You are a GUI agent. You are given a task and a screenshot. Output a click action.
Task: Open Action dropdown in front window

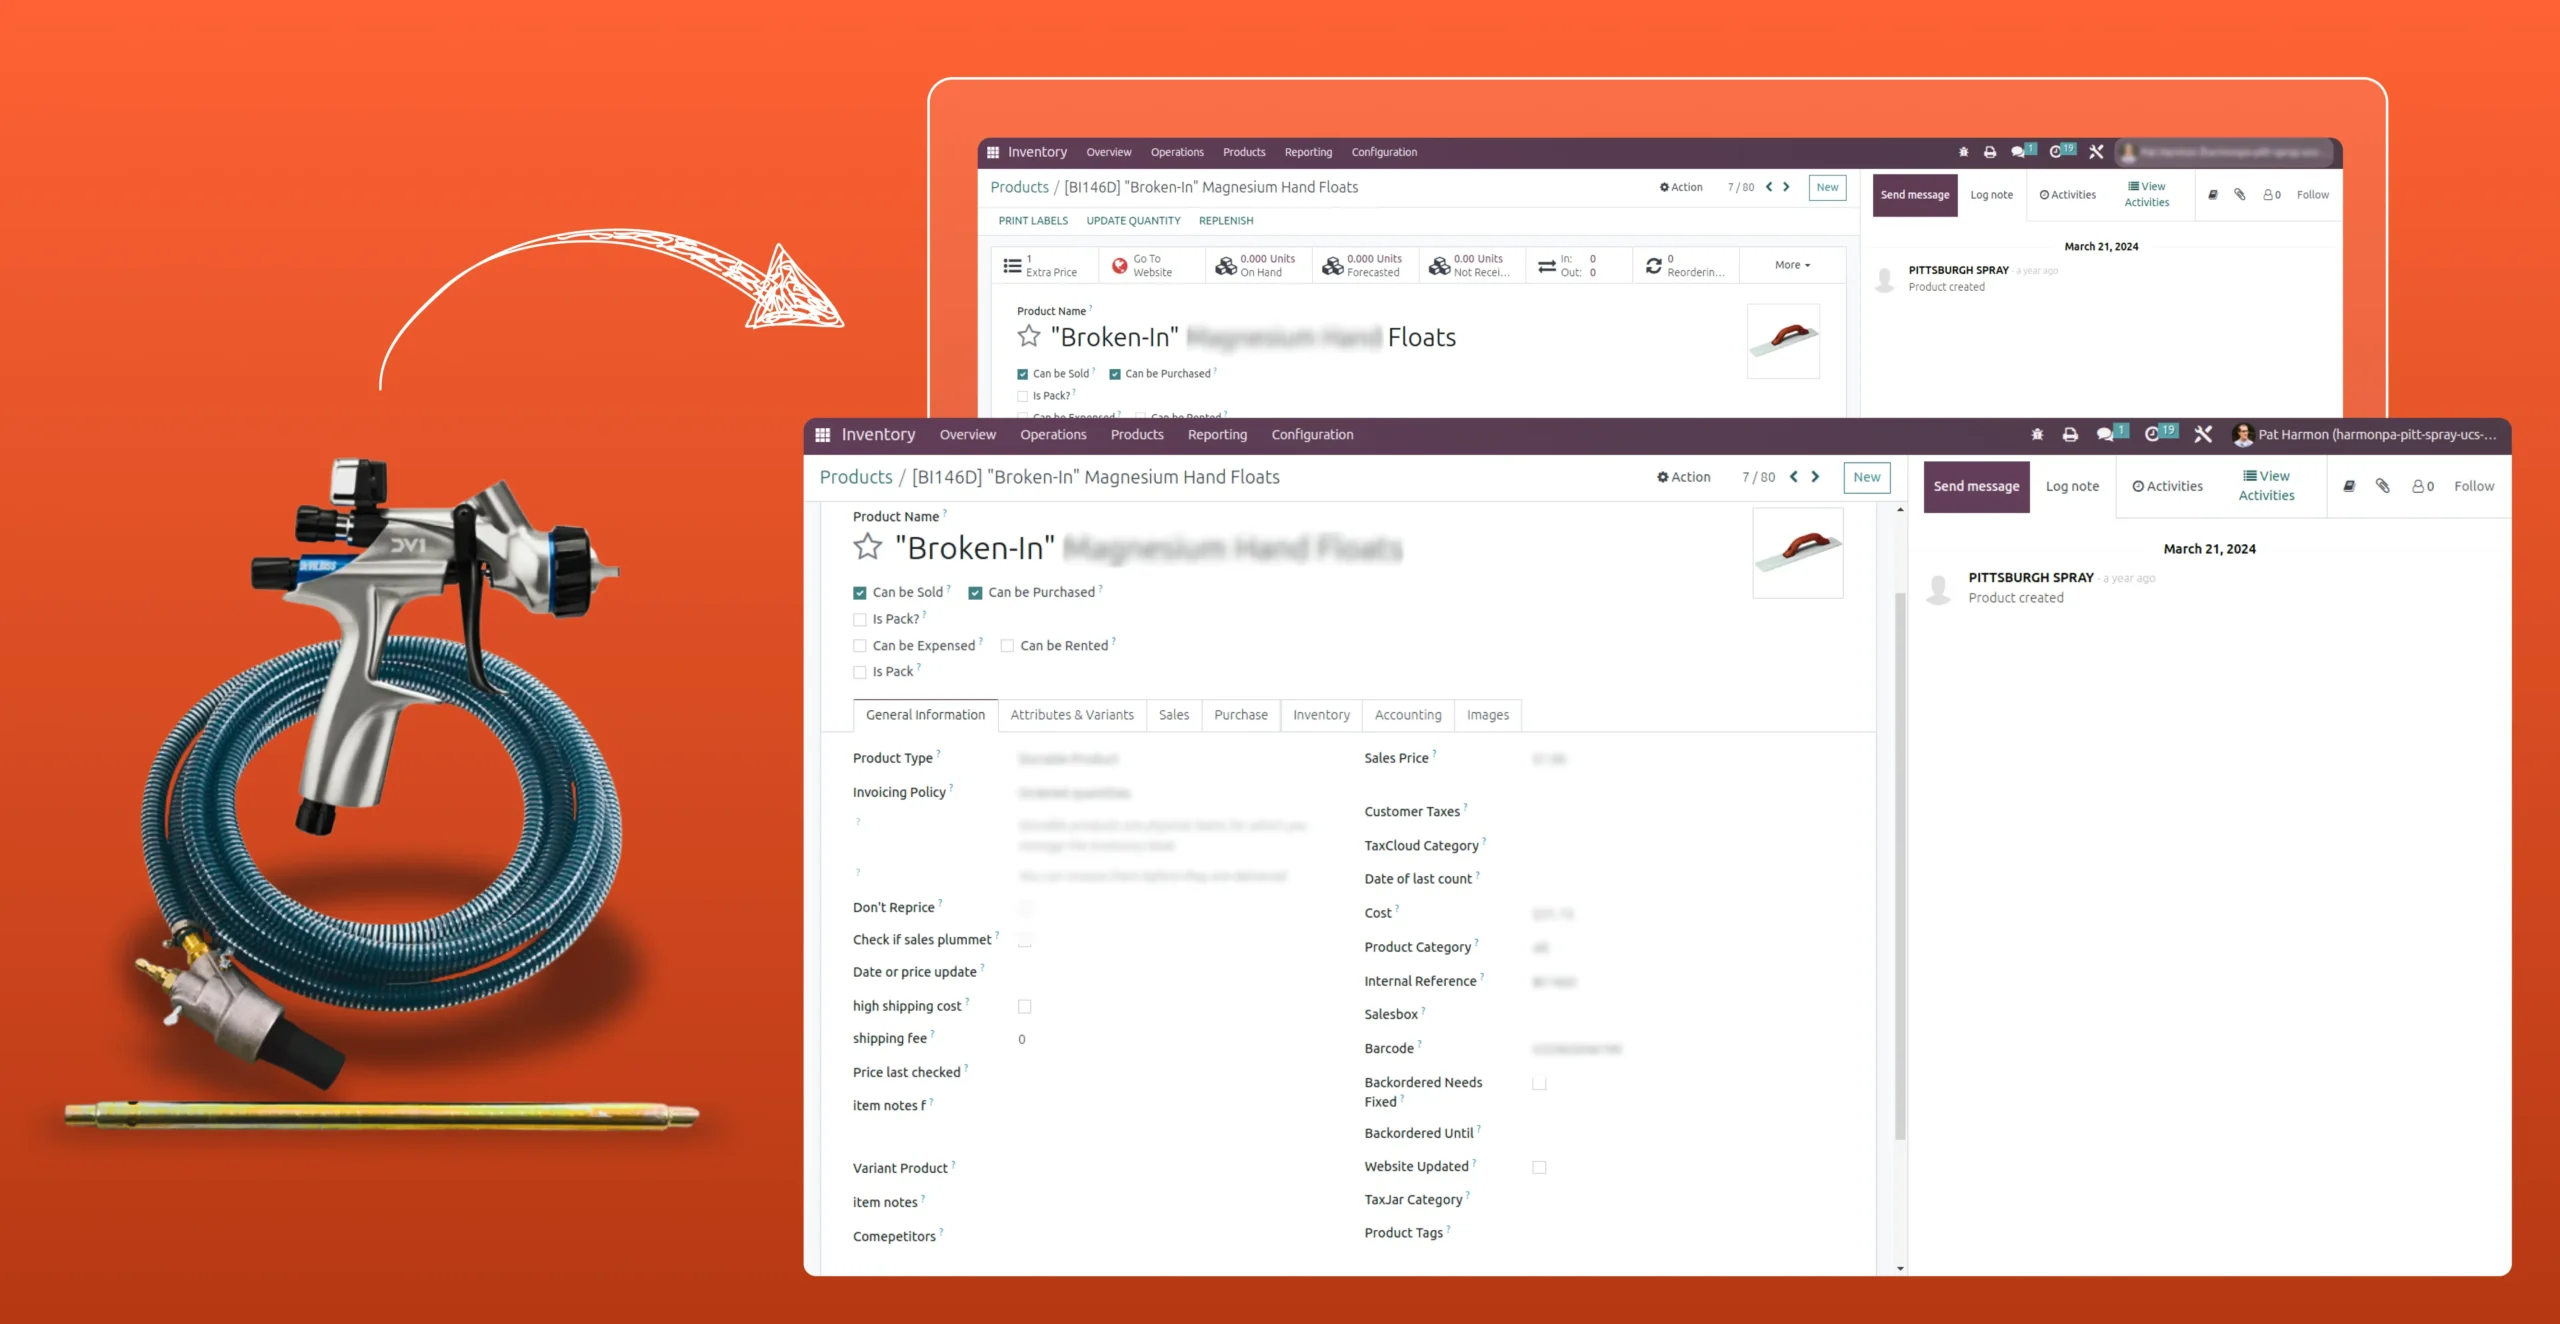coord(1683,477)
